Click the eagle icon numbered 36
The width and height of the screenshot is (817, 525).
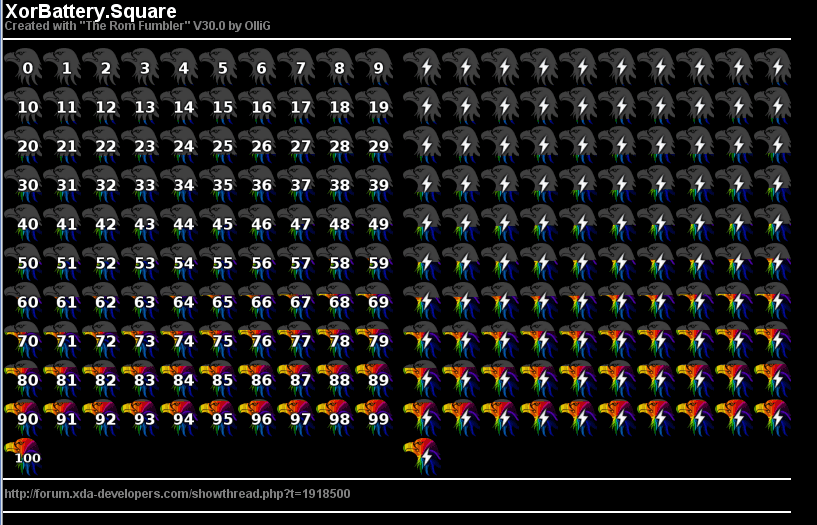(257, 184)
